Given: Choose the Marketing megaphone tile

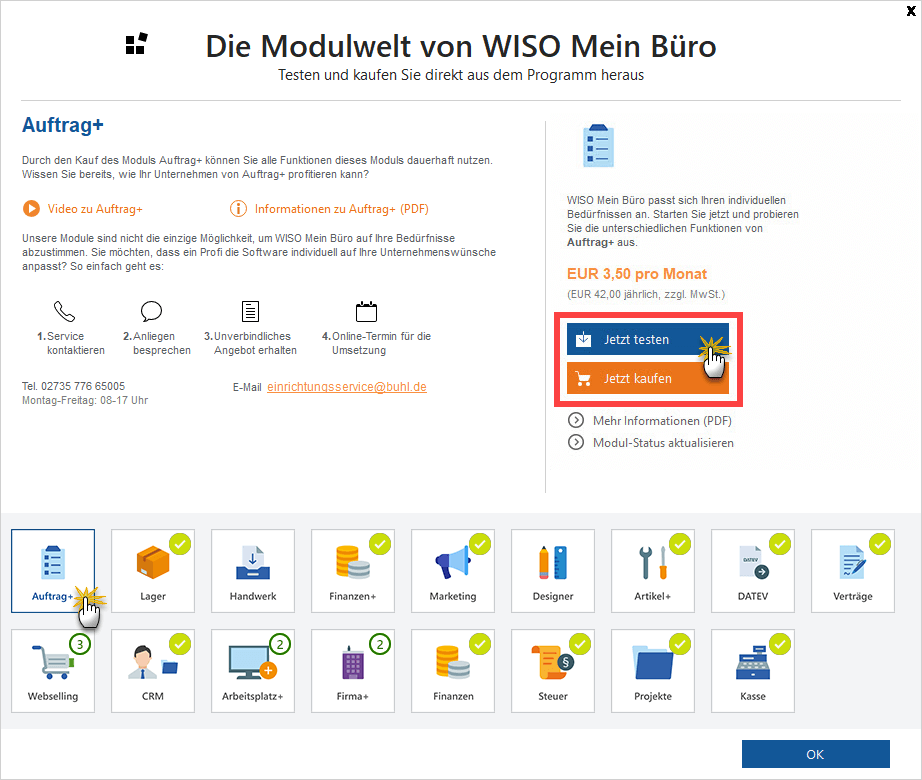Looking at the screenshot, I should pos(453,571).
